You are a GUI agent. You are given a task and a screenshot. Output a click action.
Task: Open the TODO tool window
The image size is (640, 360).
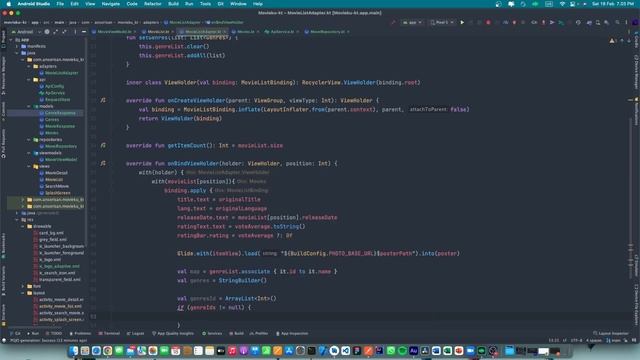(x=53, y=333)
